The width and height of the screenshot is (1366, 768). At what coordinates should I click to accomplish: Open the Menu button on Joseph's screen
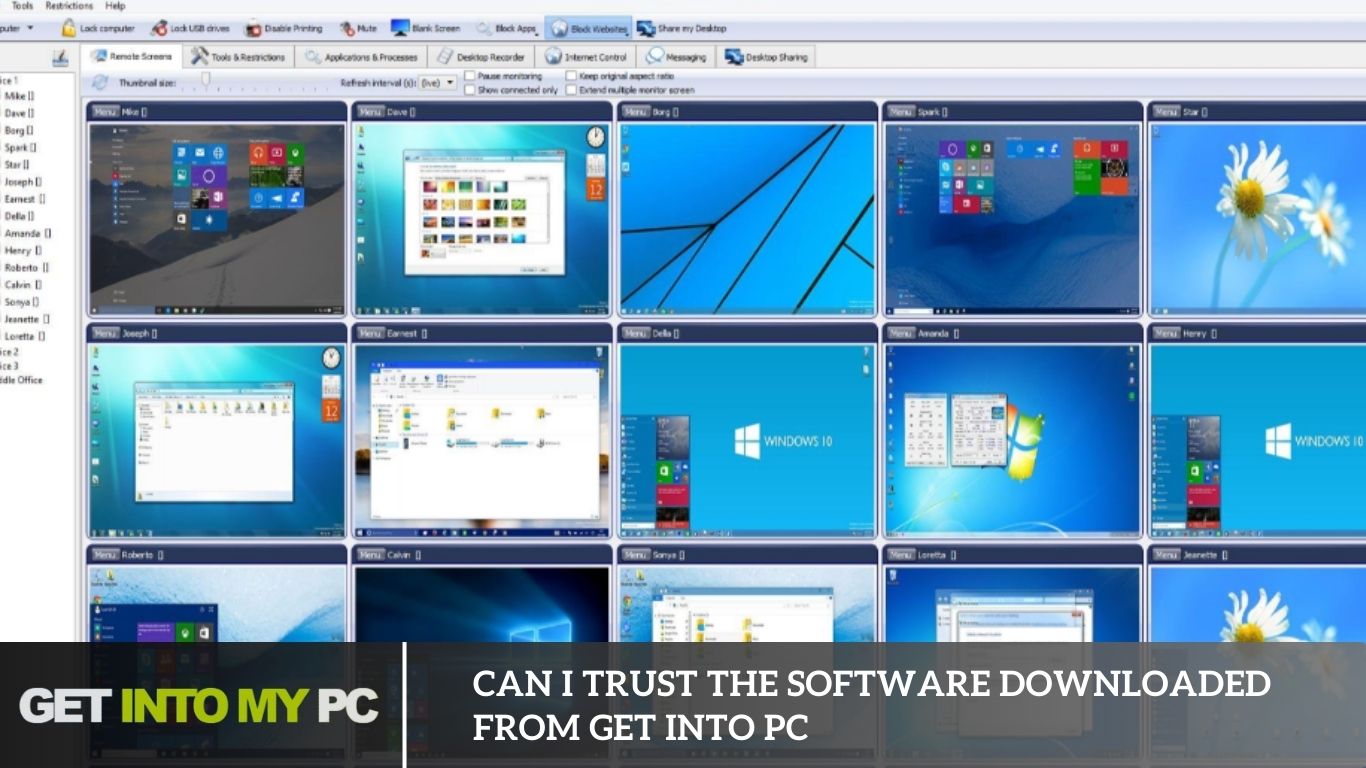pos(105,333)
